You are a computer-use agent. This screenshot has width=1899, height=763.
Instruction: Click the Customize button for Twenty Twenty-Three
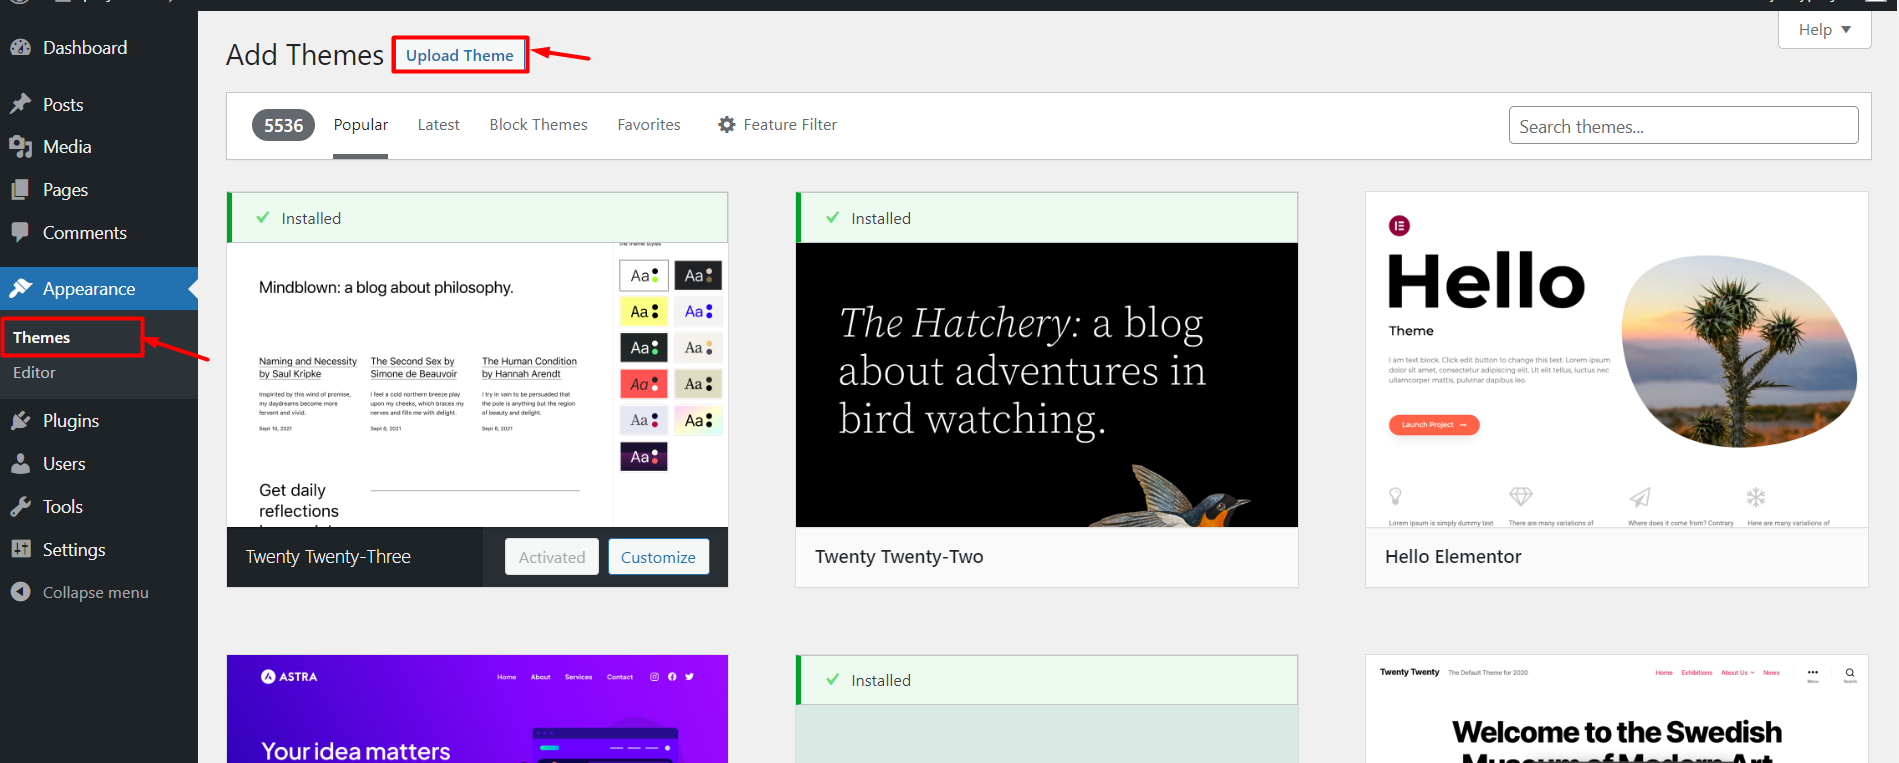pos(658,557)
